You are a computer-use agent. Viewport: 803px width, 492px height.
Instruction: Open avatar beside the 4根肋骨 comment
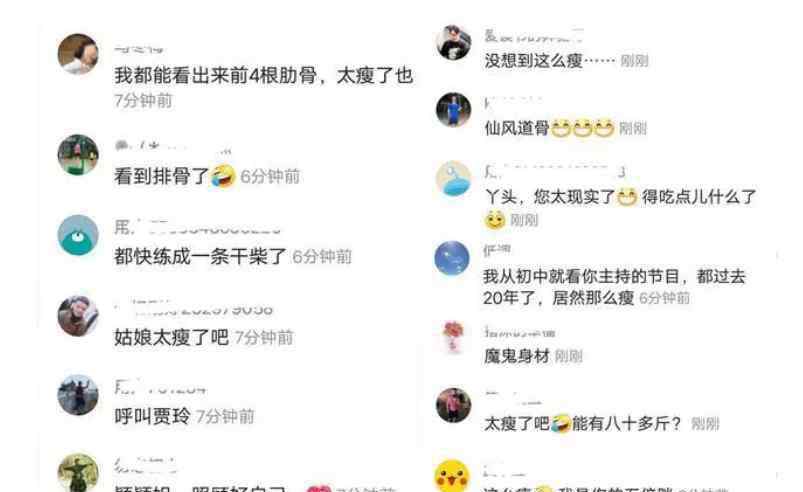coord(78,54)
